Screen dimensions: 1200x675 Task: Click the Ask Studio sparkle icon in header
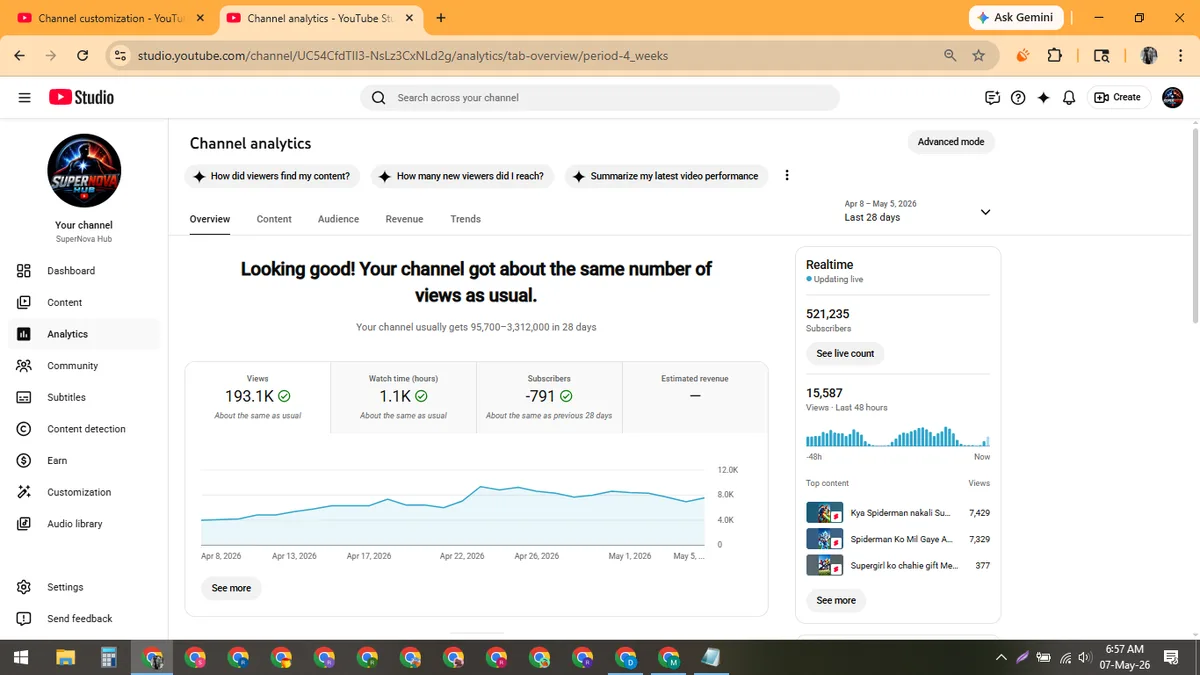click(x=1044, y=97)
